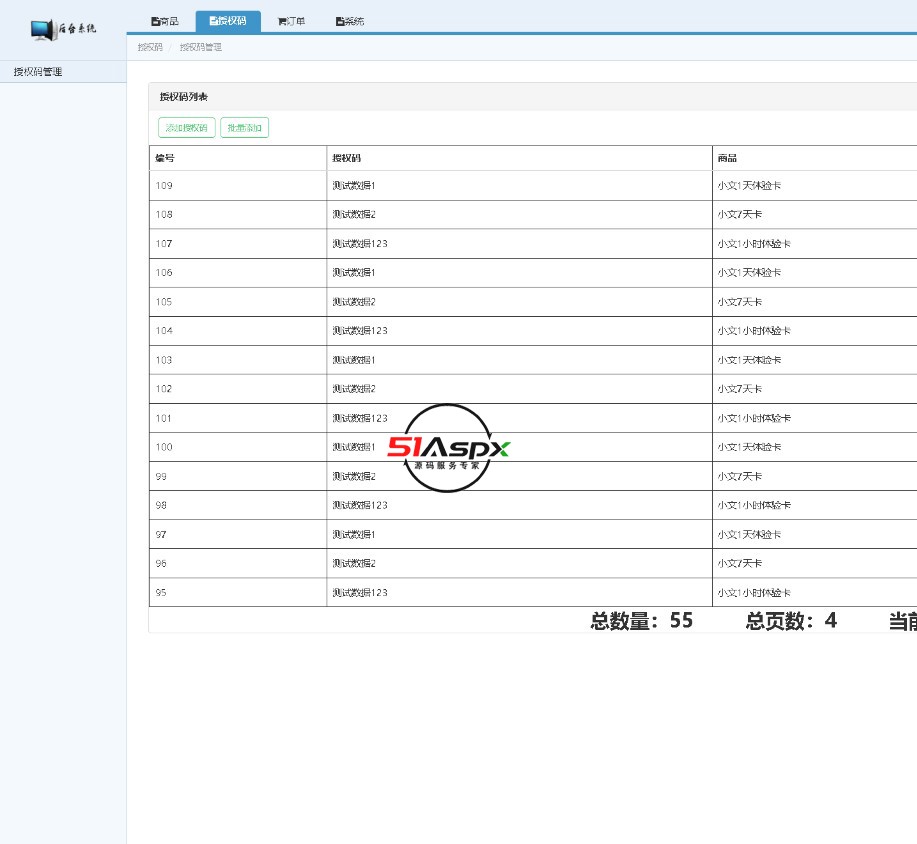Screen dimensions: 917x844
Task: Select the row number 109 cell
Action: (238, 185)
